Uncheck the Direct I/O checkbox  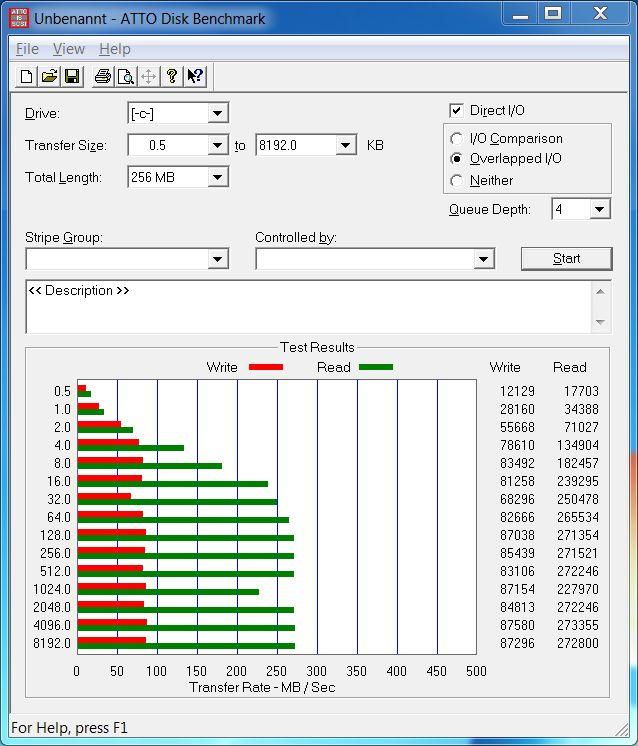(x=457, y=110)
